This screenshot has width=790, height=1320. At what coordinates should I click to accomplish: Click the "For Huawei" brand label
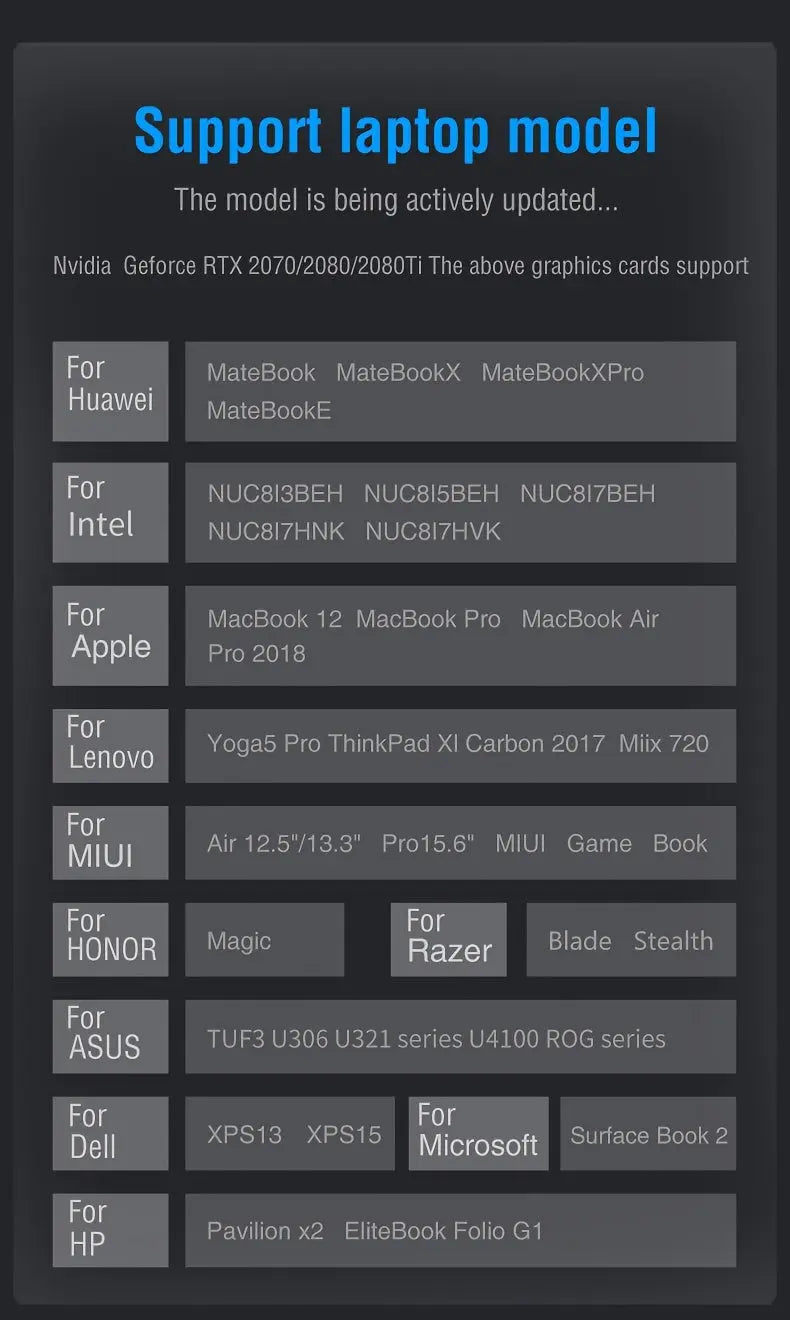click(x=110, y=391)
